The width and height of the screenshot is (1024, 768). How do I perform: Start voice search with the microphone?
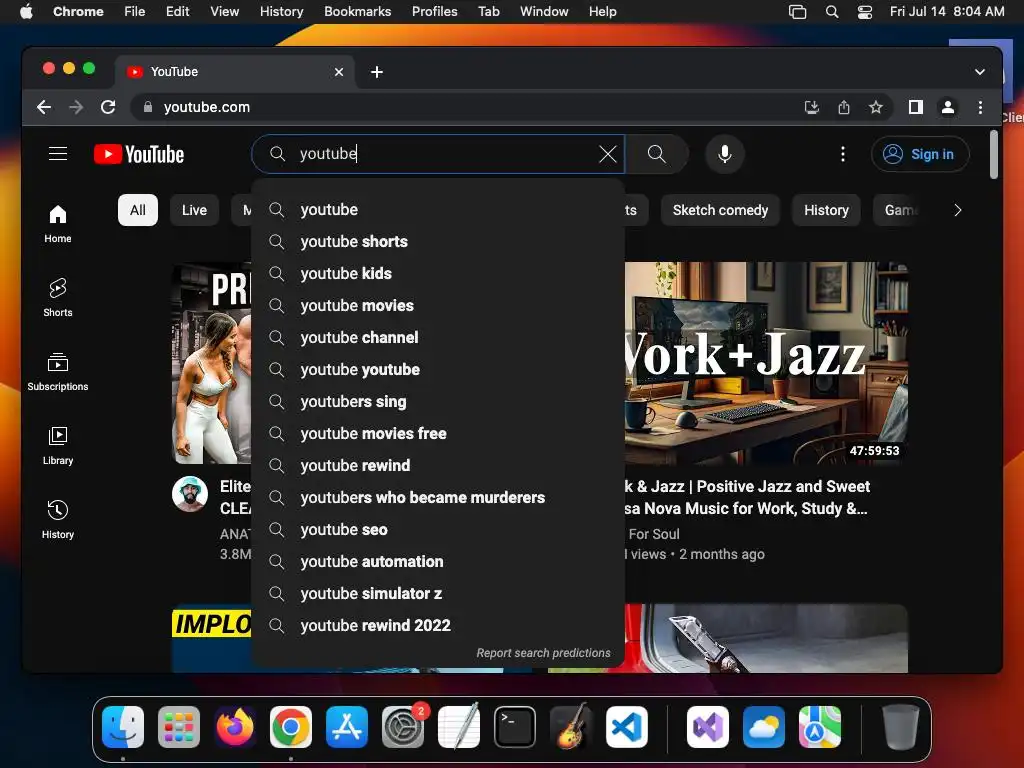(x=724, y=154)
